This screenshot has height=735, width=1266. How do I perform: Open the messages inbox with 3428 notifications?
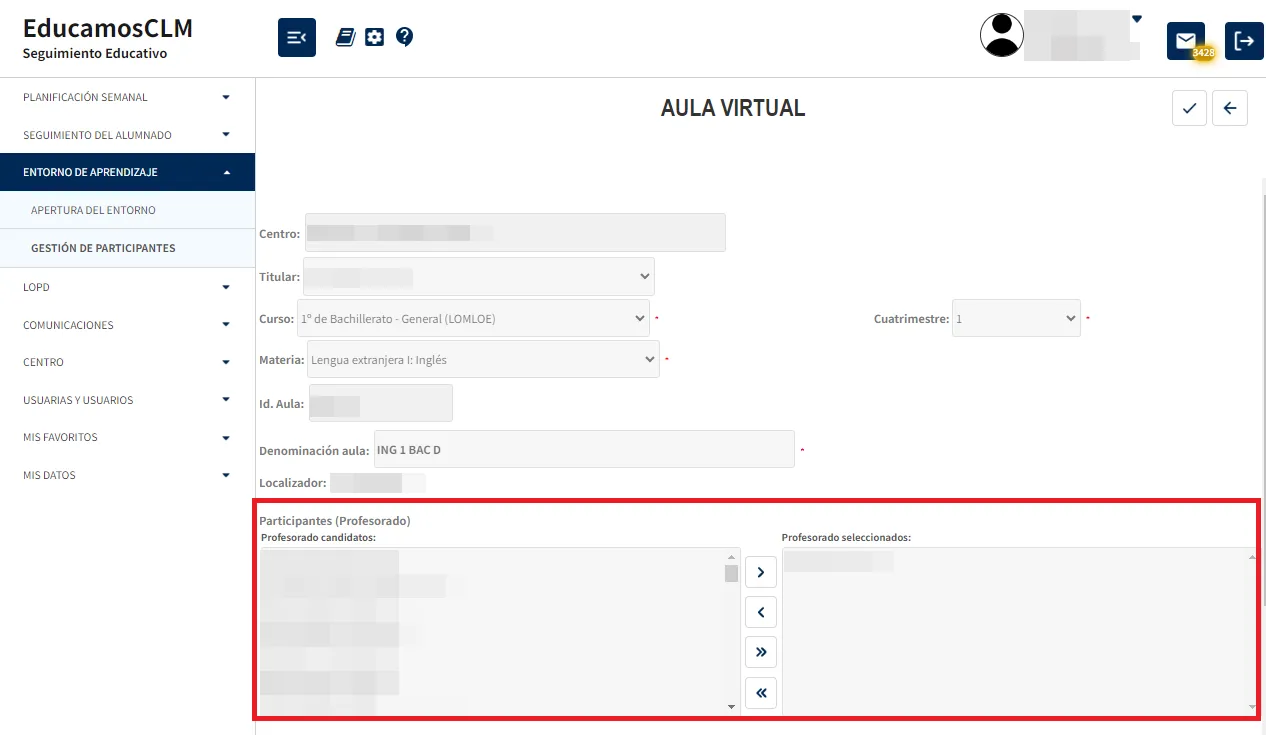pos(1186,40)
